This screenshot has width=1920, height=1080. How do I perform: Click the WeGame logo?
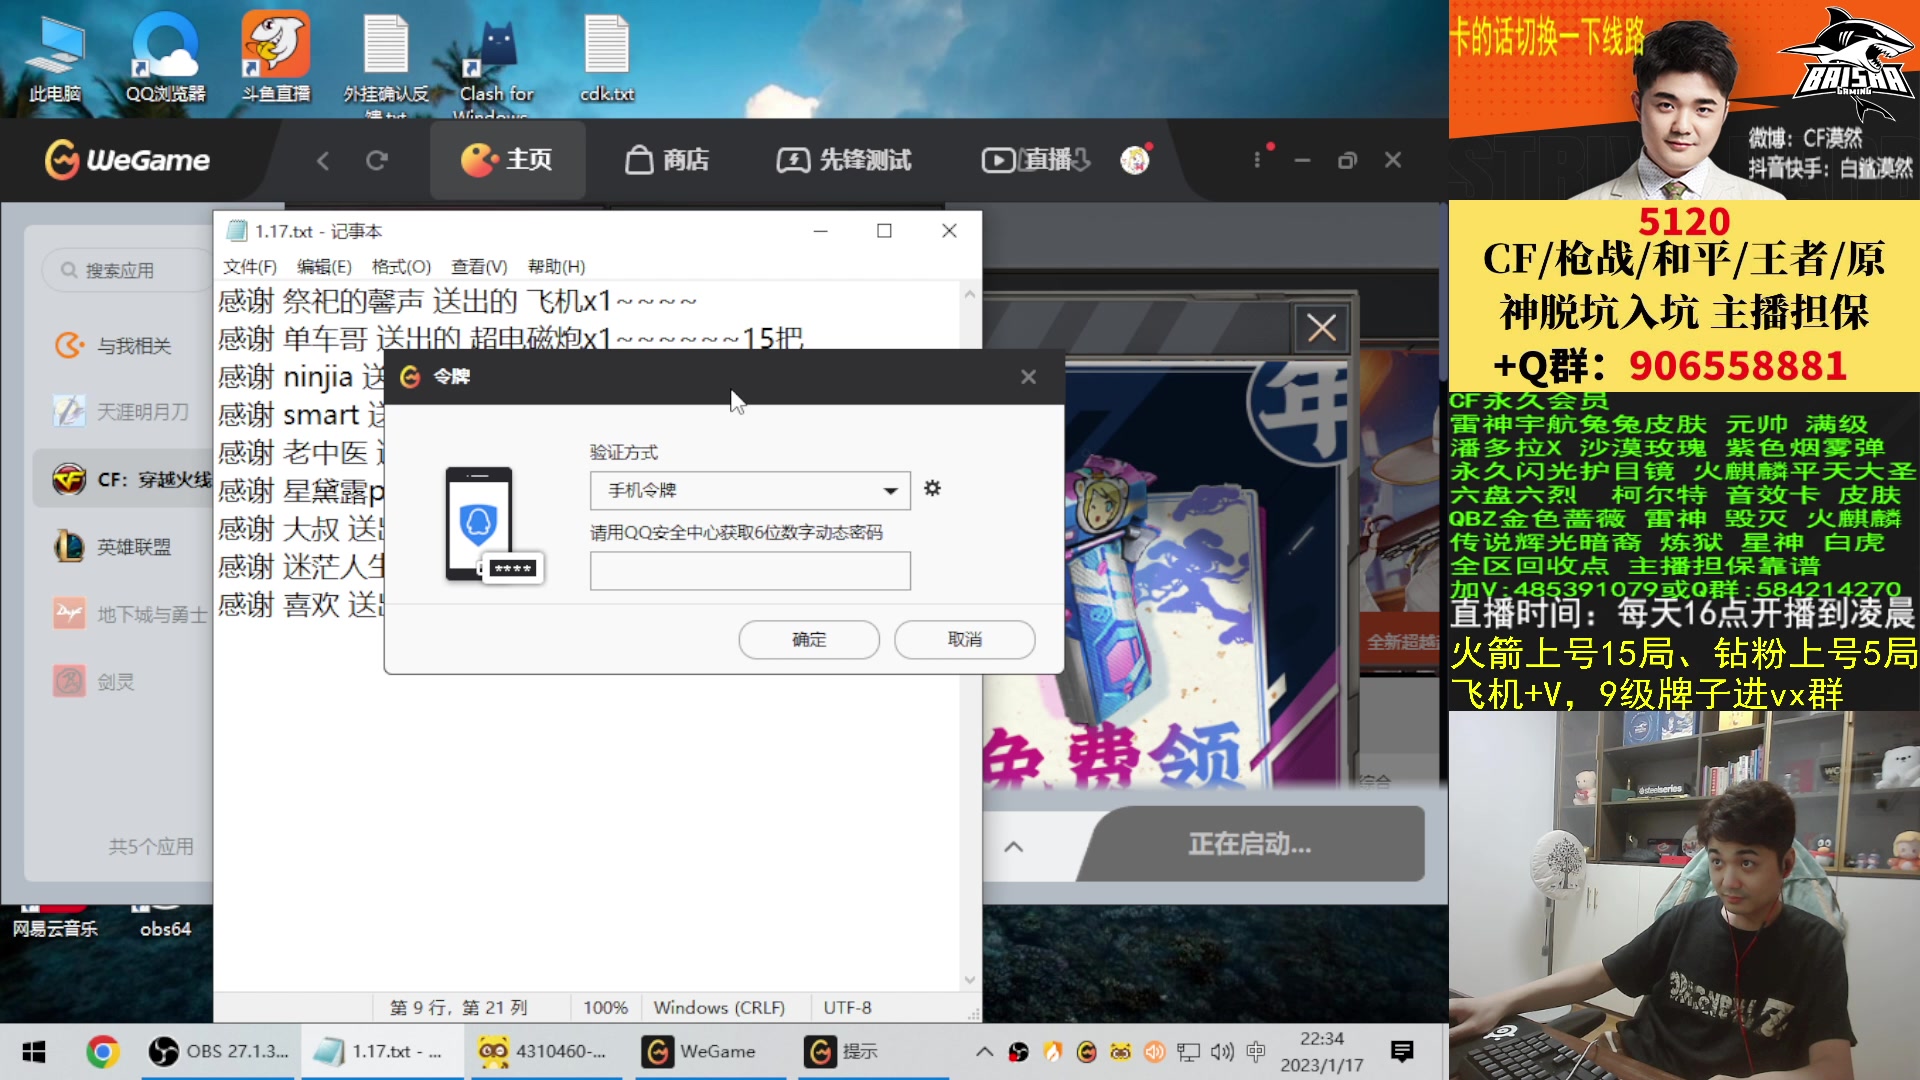[x=127, y=159]
